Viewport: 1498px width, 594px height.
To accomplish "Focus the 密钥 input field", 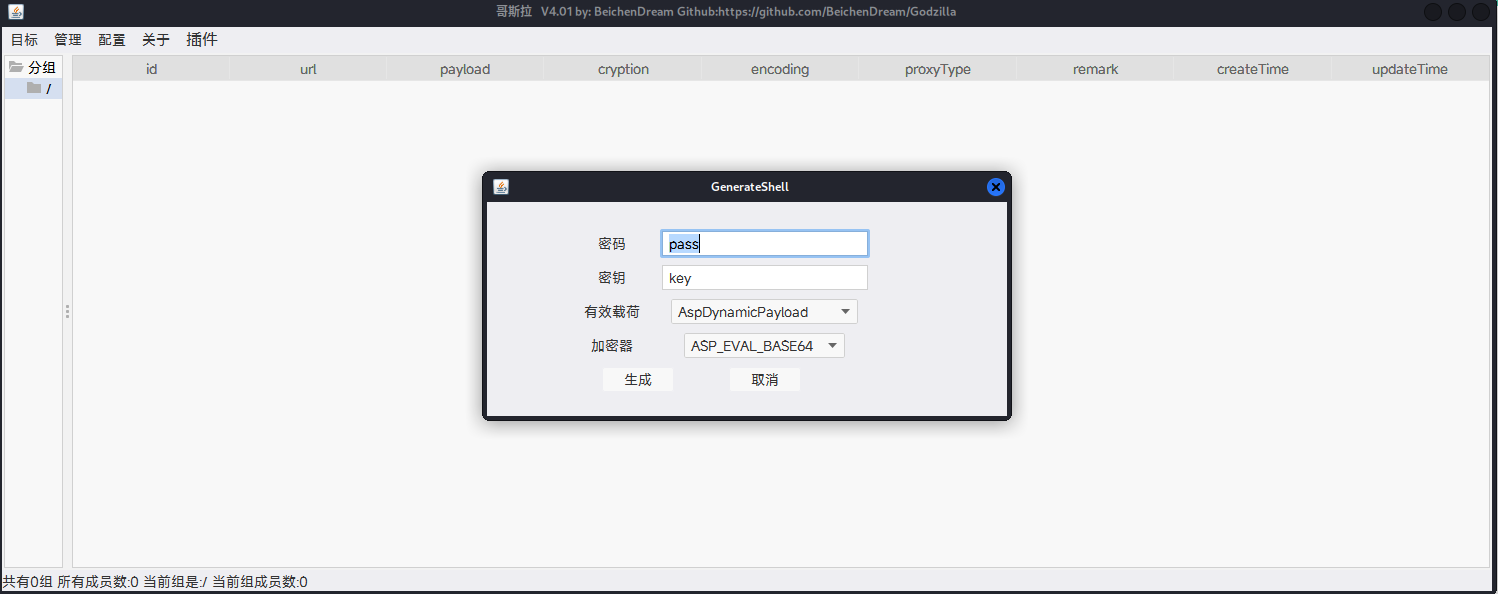I will [x=765, y=278].
